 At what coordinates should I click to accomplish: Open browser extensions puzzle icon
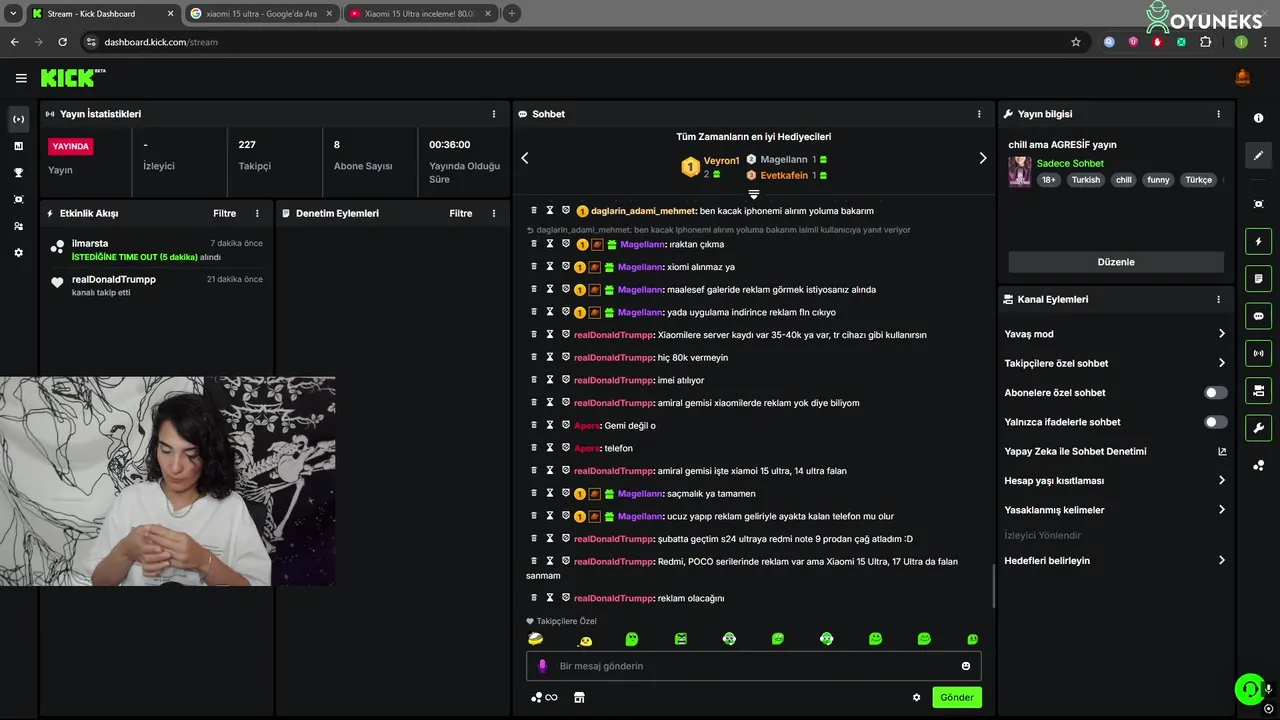click(x=1205, y=42)
